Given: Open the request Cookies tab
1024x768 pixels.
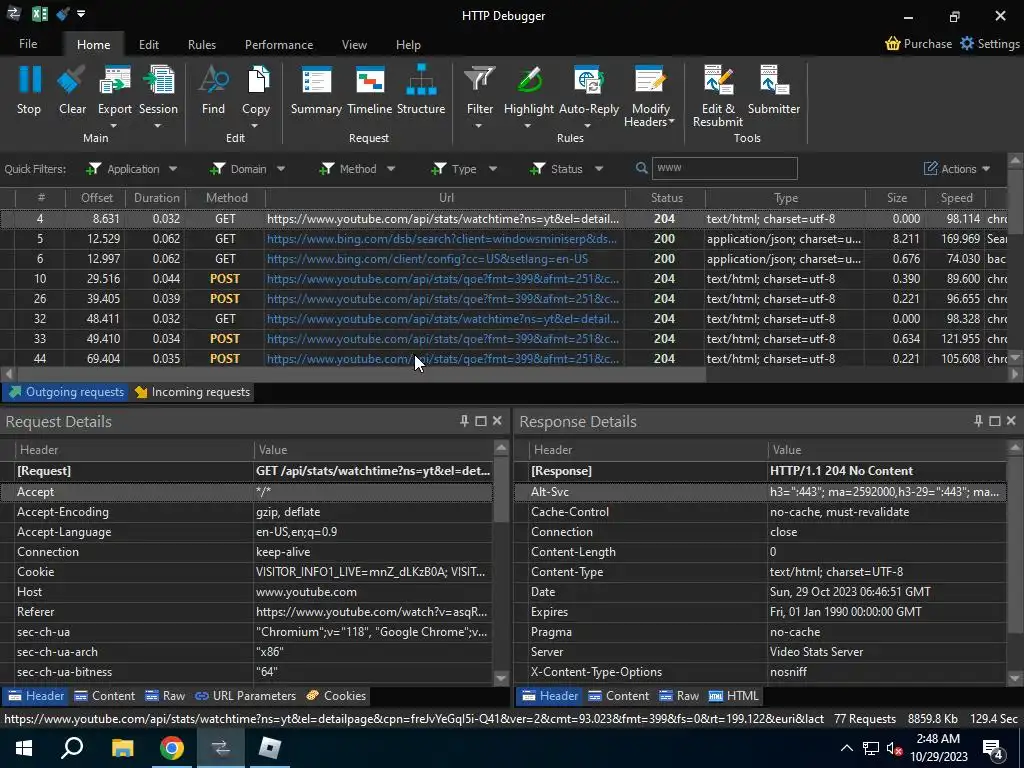Looking at the screenshot, I should [x=336, y=696].
